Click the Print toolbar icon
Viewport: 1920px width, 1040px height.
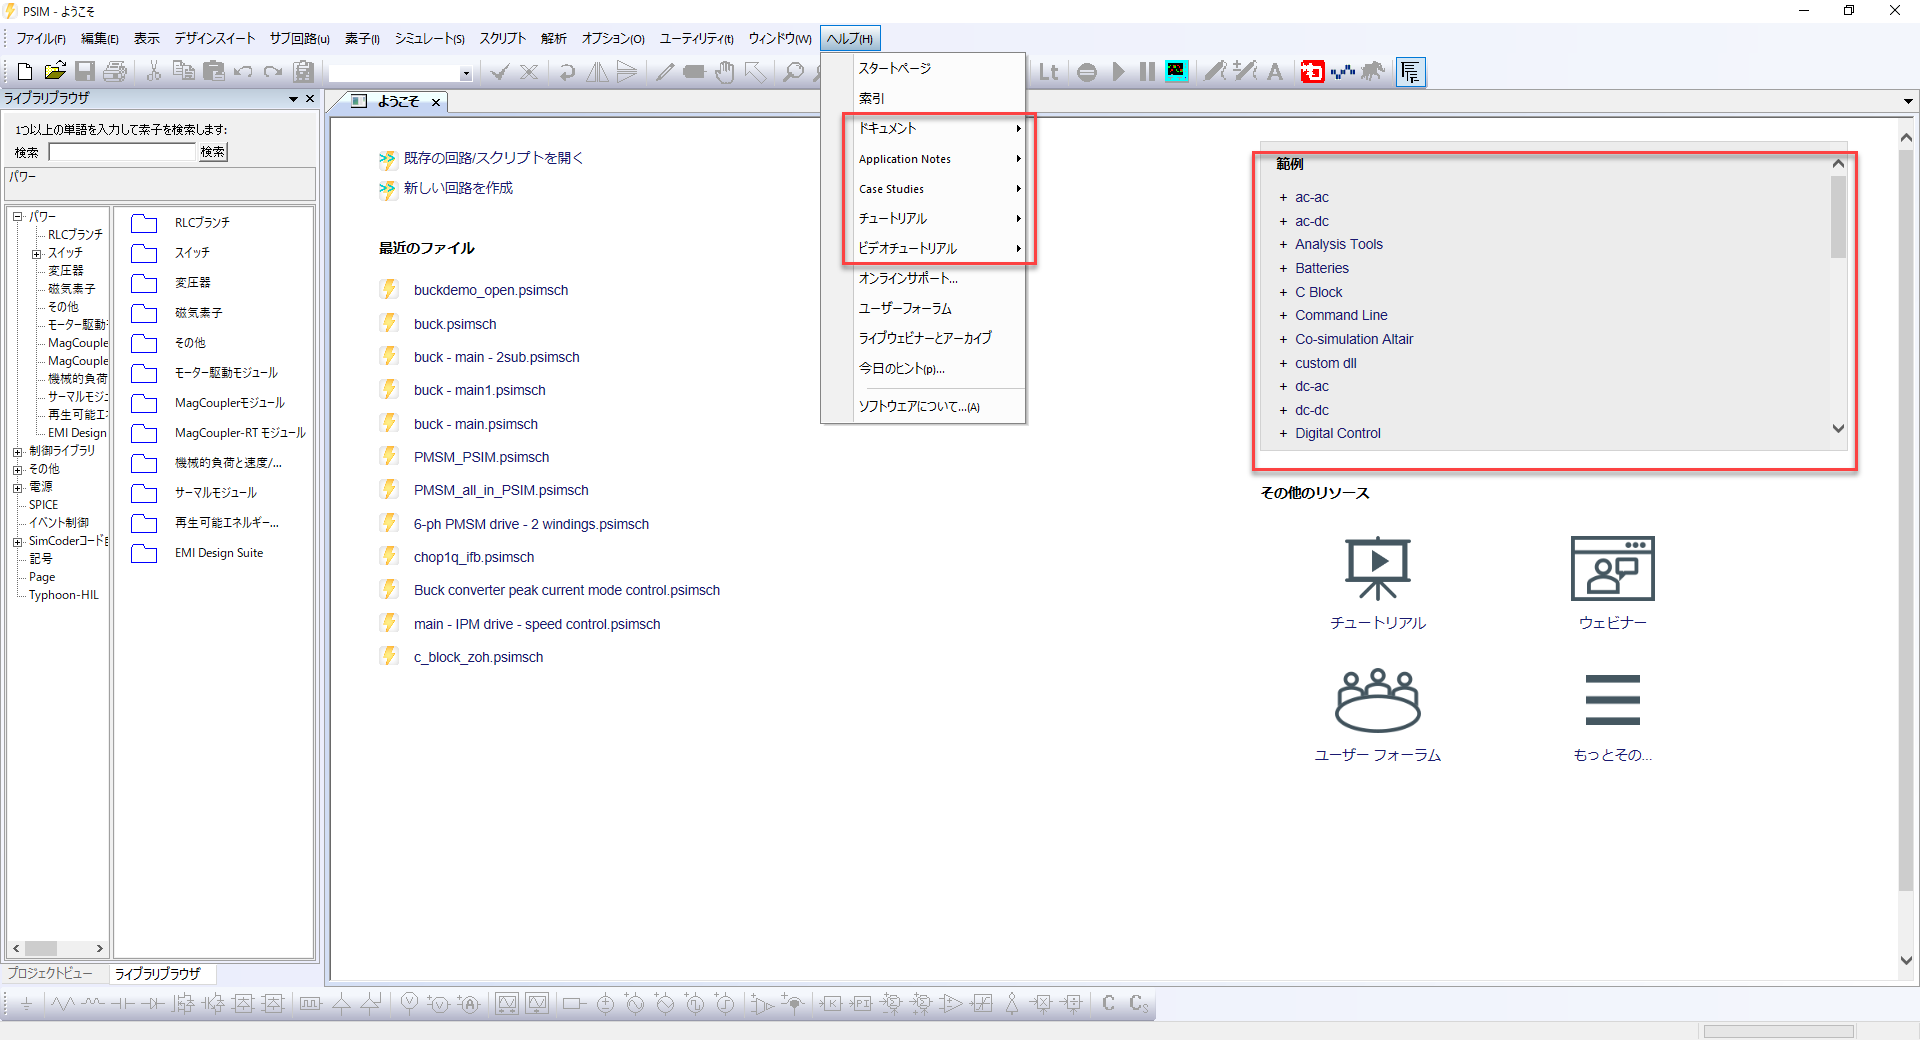(115, 71)
